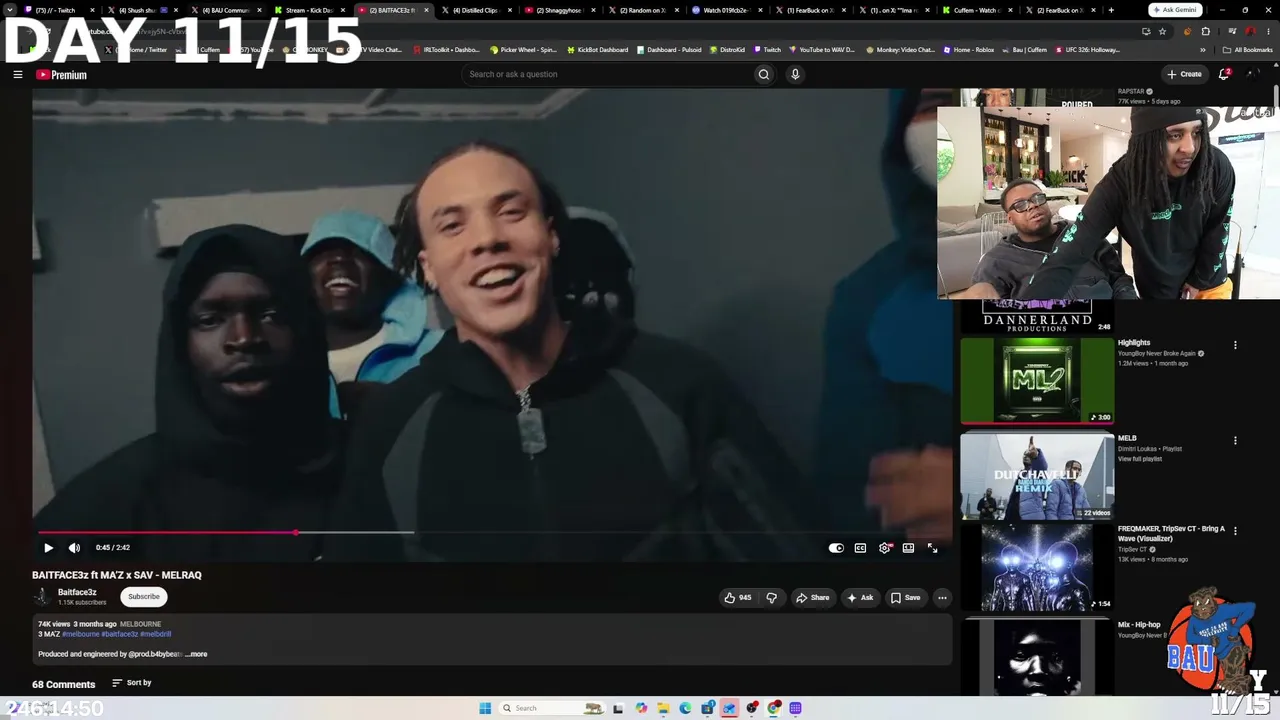The width and height of the screenshot is (1280, 720).
Task: Open the All Bookmarks folder
Action: pos(1248,49)
